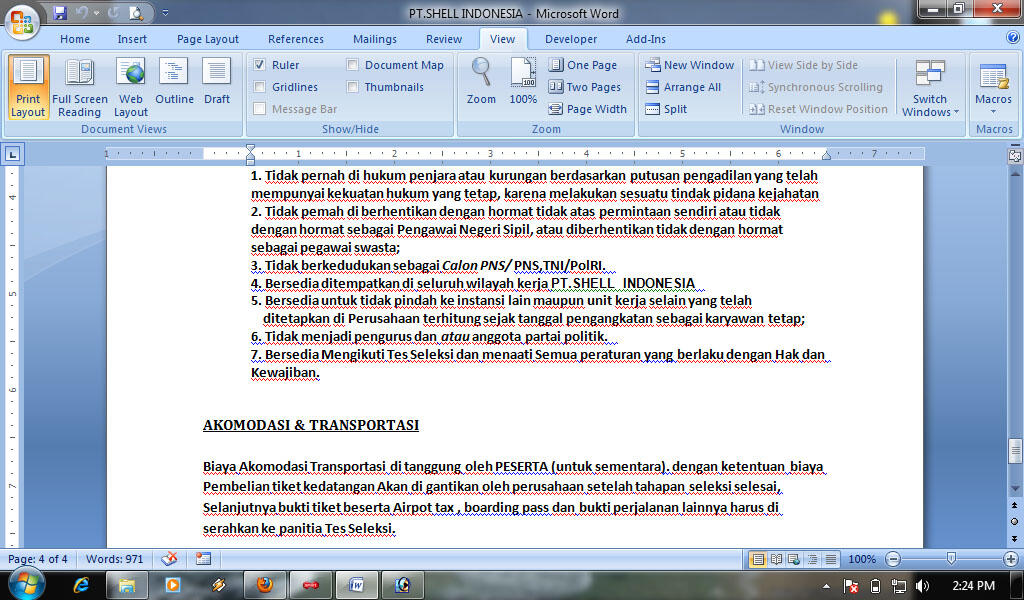Click the Print Preview icon in Quick Access
The image size is (1024, 600).
136,12
